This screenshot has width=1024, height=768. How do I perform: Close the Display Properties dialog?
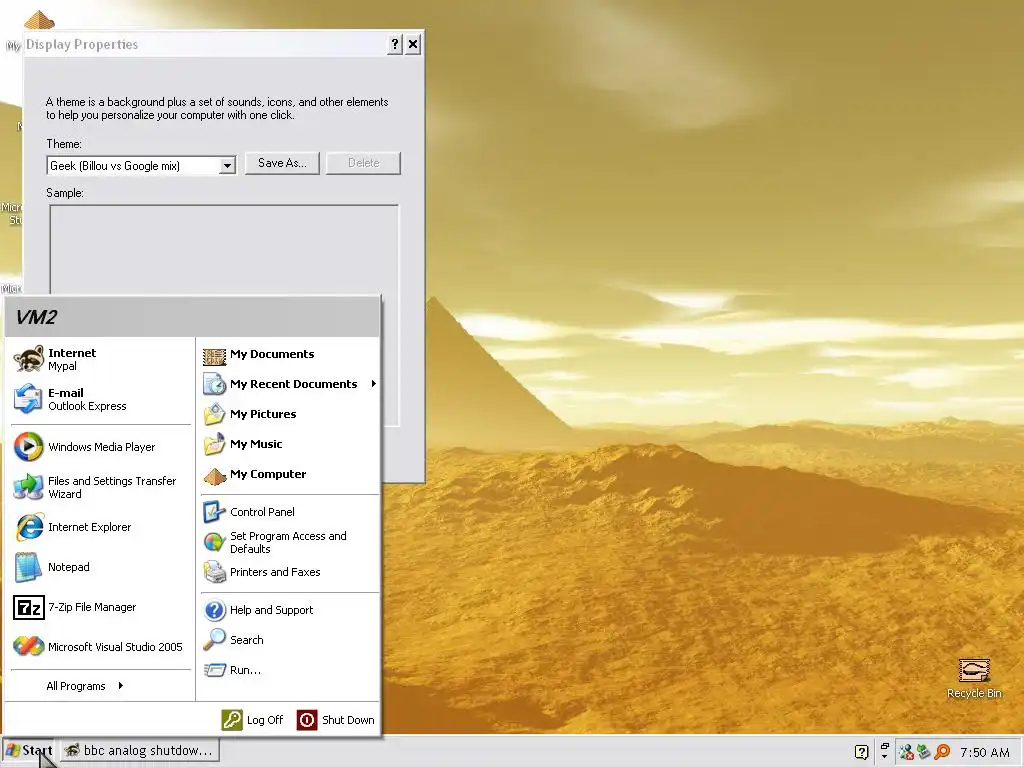(413, 44)
